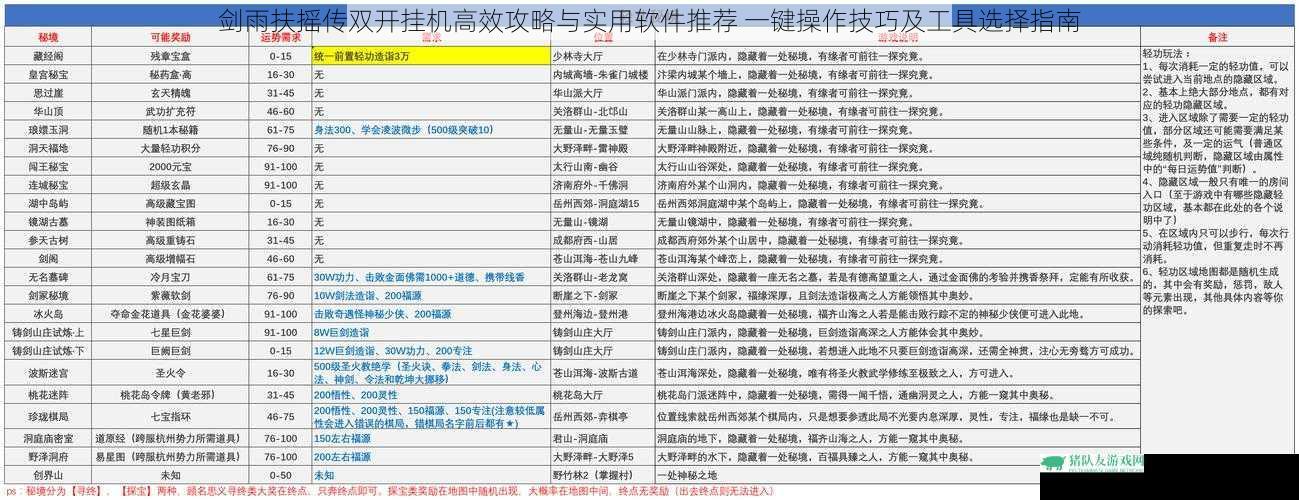The image size is (1299, 500).
Task: Click the 残章宝盒 reward cell
Action: click(170, 56)
